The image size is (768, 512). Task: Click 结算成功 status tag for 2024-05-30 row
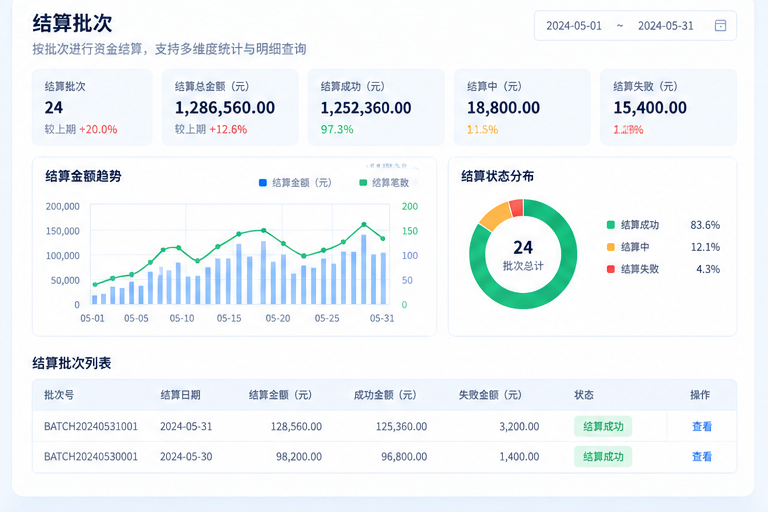pos(603,457)
